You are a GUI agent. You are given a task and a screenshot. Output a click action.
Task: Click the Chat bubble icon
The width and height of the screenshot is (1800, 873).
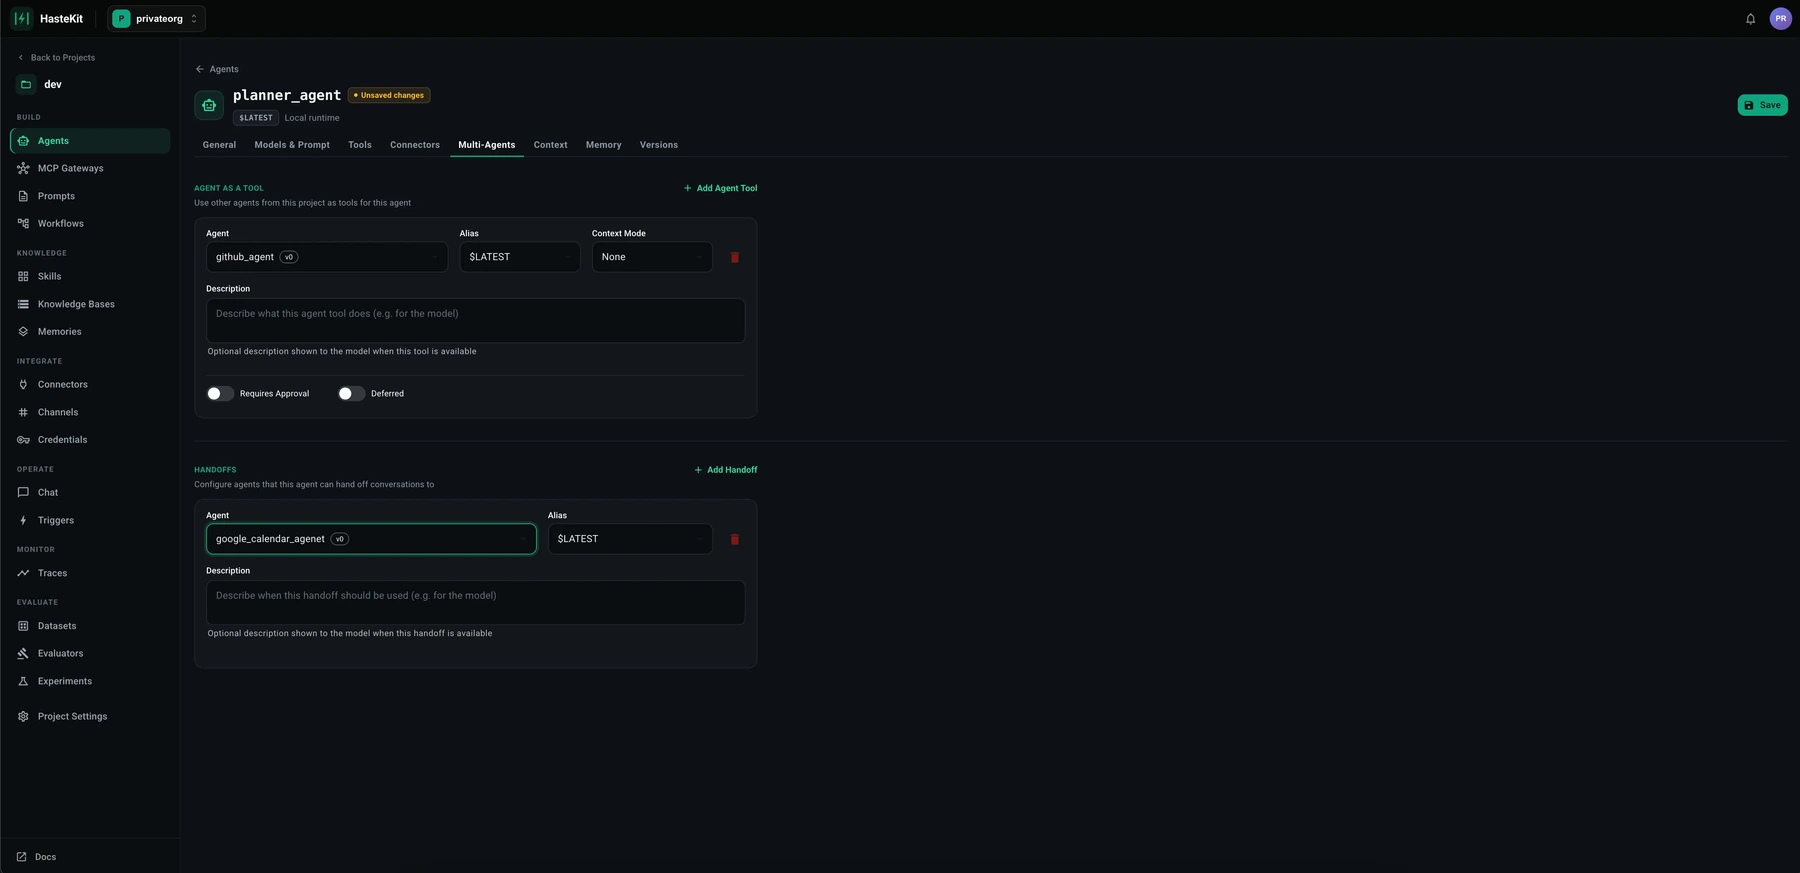[x=23, y=492]
